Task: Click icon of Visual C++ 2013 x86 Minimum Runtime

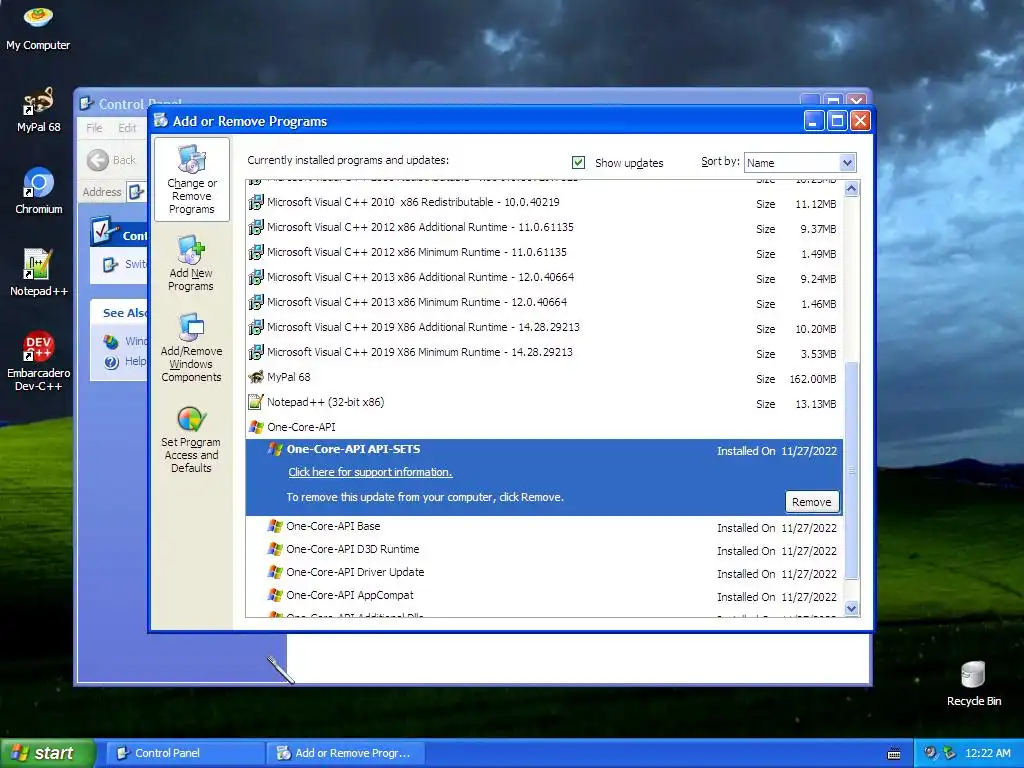Action: (x=256, y=302)
